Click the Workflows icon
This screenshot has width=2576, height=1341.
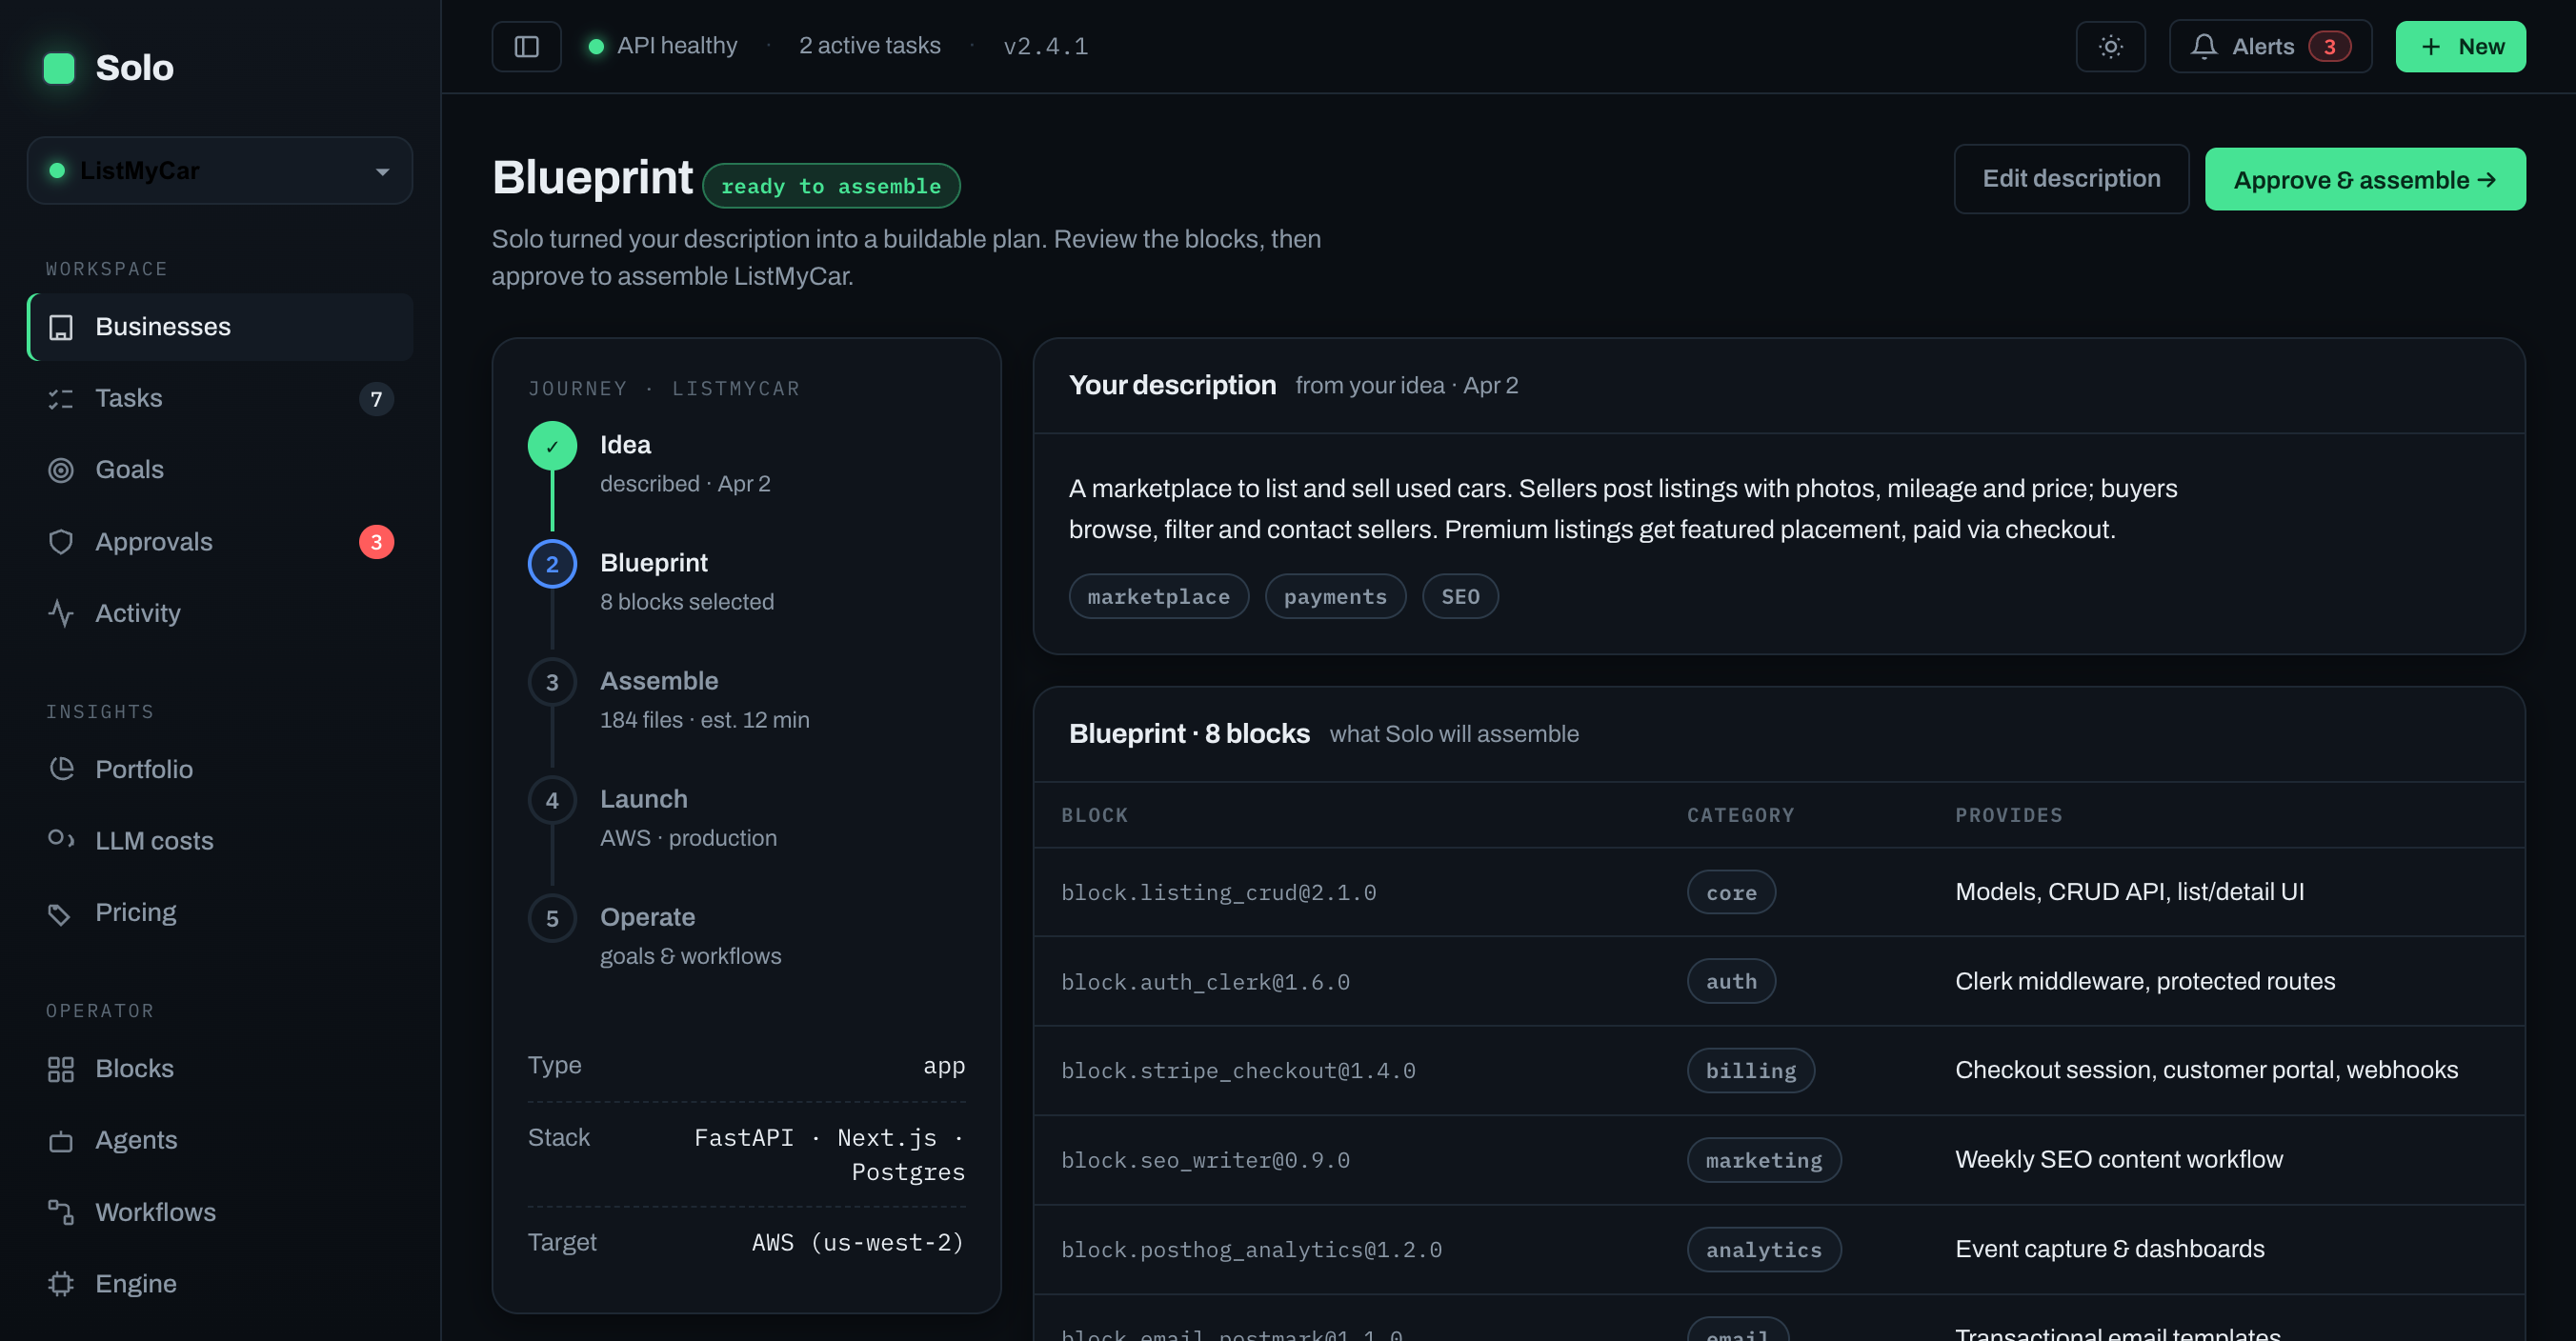[61, 1212]
